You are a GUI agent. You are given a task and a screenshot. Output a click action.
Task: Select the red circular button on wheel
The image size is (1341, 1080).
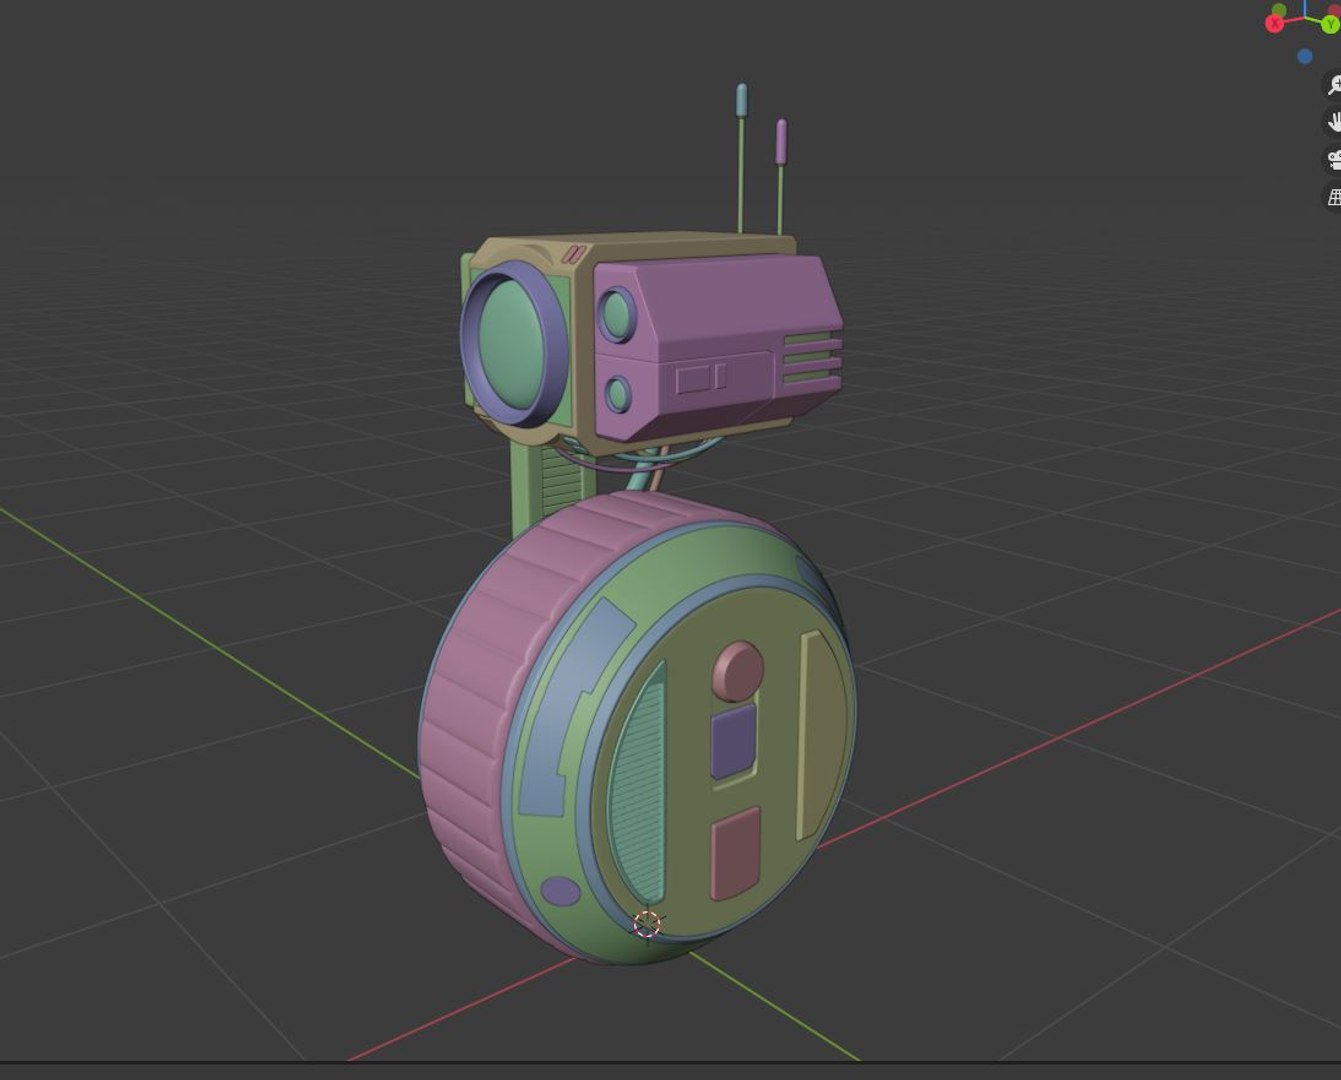(738, 670)
